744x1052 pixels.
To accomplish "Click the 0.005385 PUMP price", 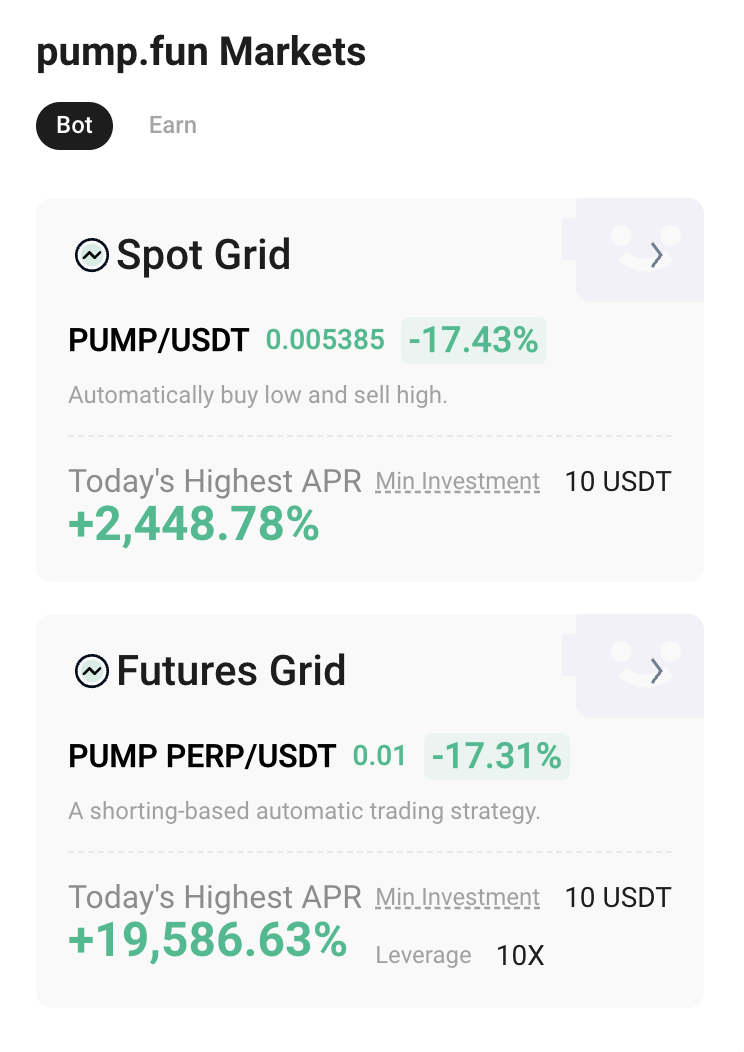I will pyautogui.click(x=325, y=341).
